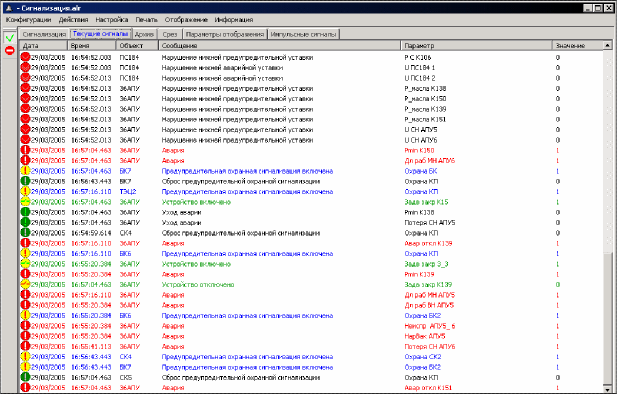This screenshot has width=617, height=394.
Task: Click the red icon of the P_масла К150 row
Action: 25,98
